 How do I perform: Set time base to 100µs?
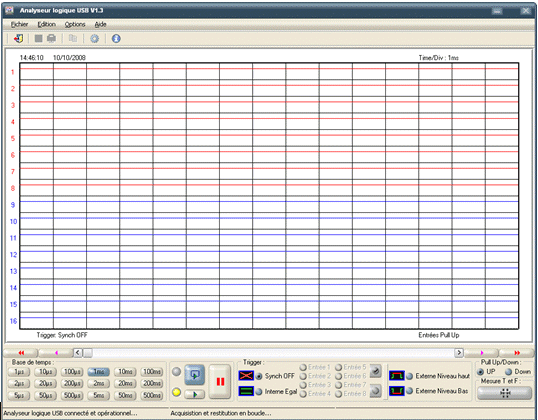pos(72,372)
